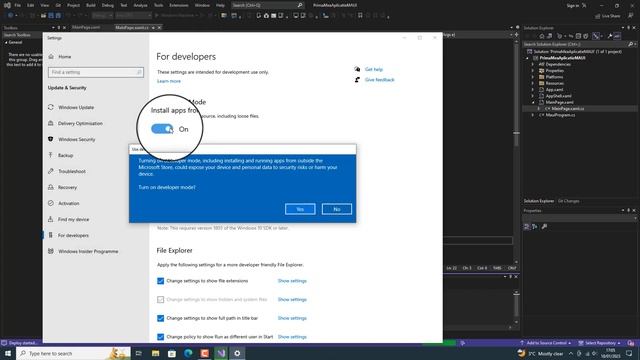Screen dimensions: 640x360
Task: Click the Visual Studio taskbar icon
Action: (x=221, y=353)
